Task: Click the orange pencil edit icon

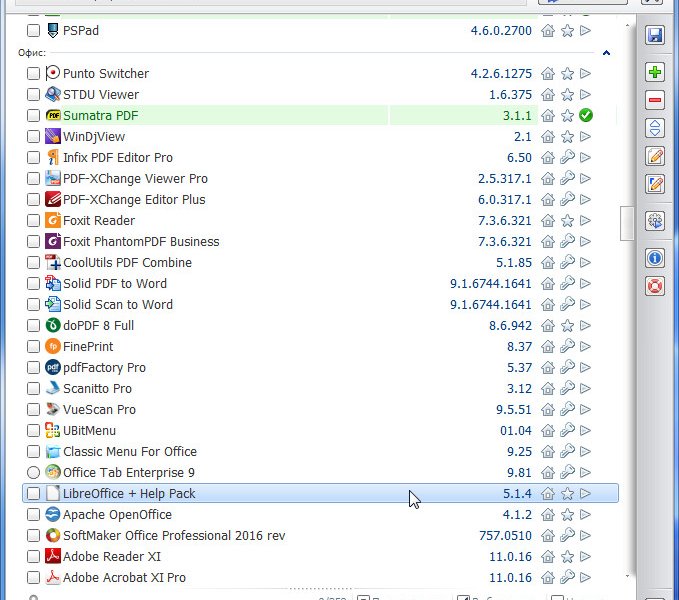Action: coord(655,156)
